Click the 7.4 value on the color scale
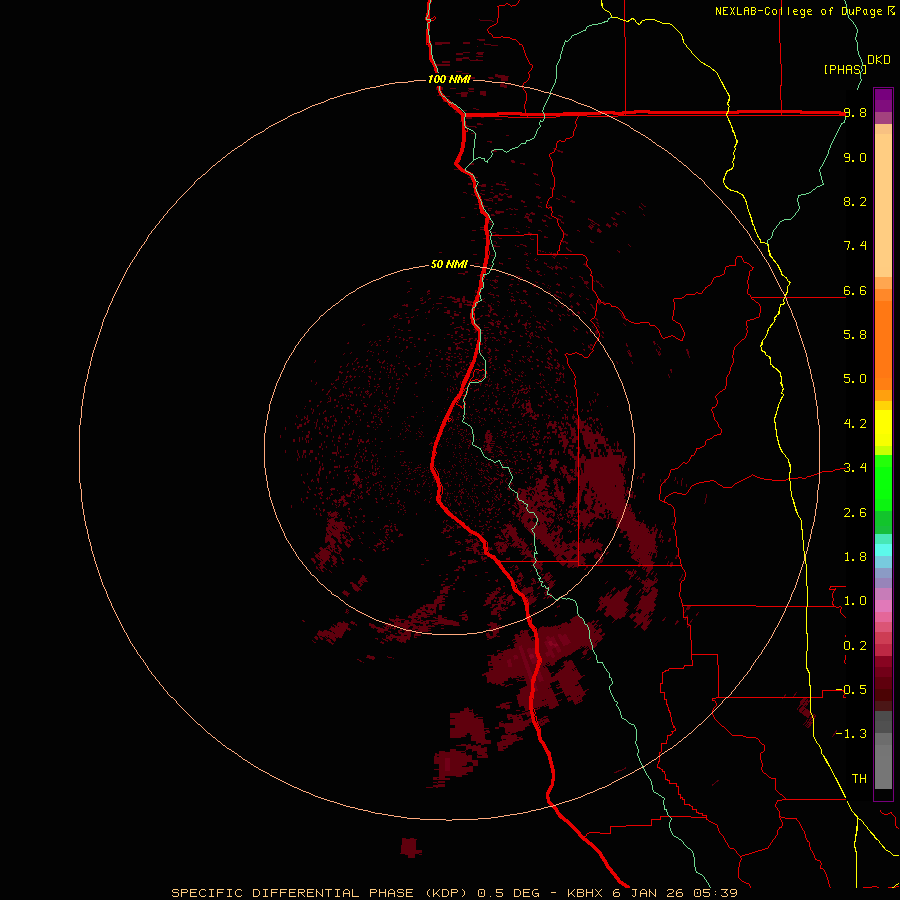 [855, 246]
